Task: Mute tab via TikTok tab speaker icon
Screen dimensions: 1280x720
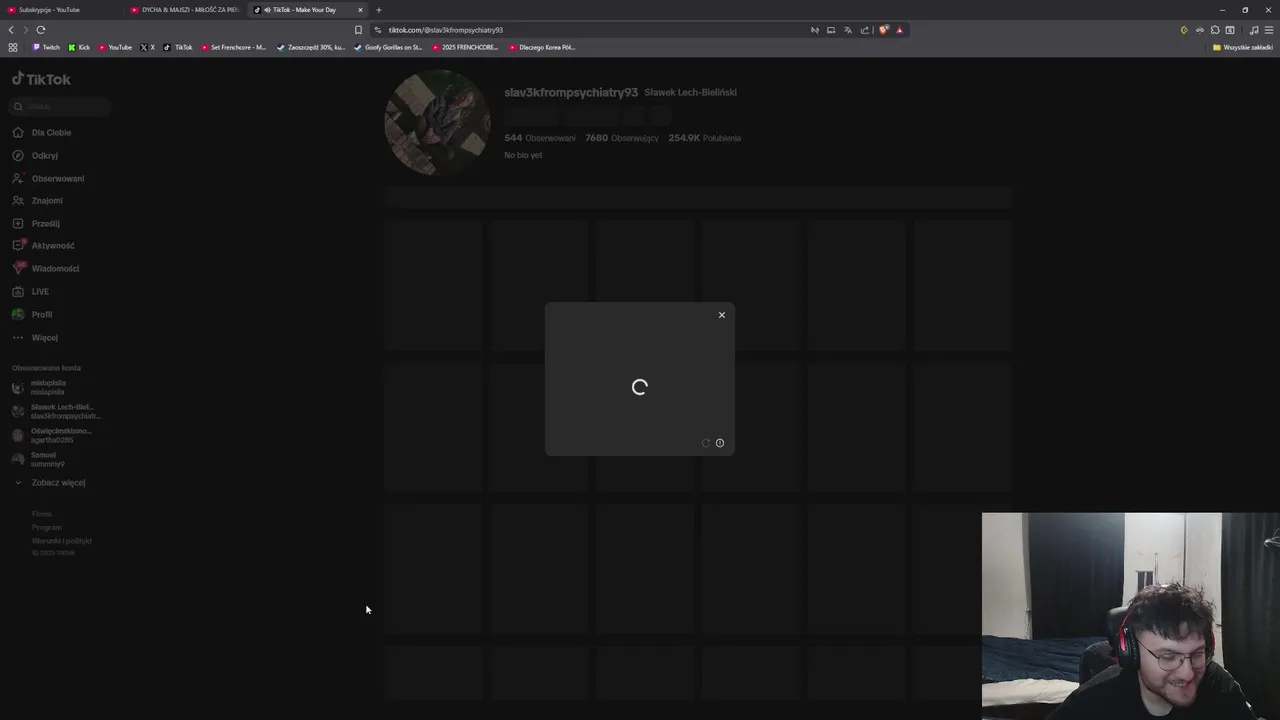Action: 267,10
